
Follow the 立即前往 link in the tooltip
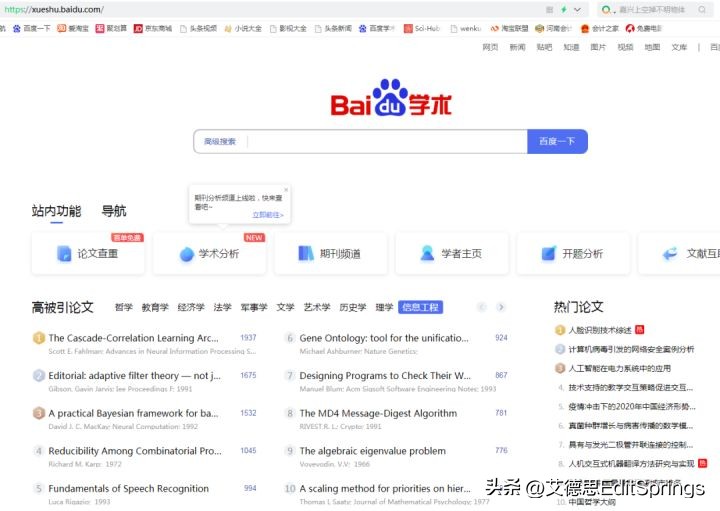tap(268, 214)
